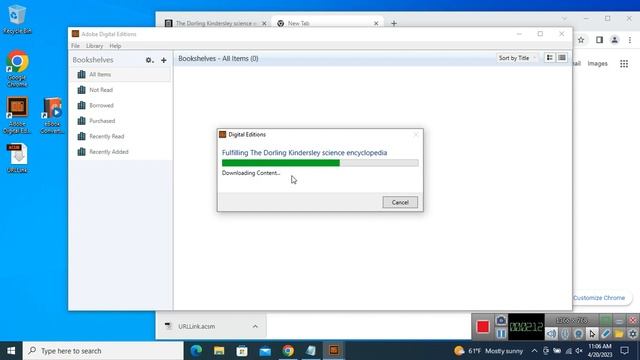Image resolution: width=640 pixels, height=360 pixels.
Task: Open the Help menu
Action: 115,46
